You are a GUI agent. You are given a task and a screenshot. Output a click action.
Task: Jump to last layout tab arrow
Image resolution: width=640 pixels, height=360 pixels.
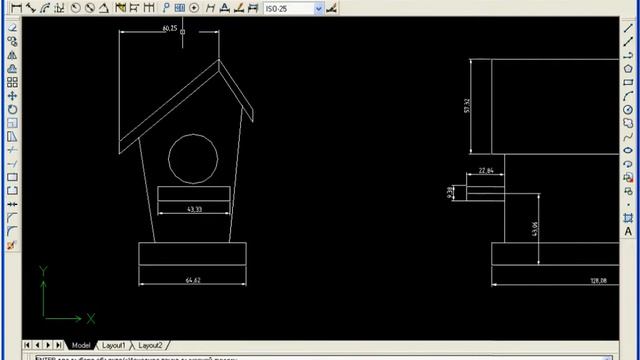58,345
